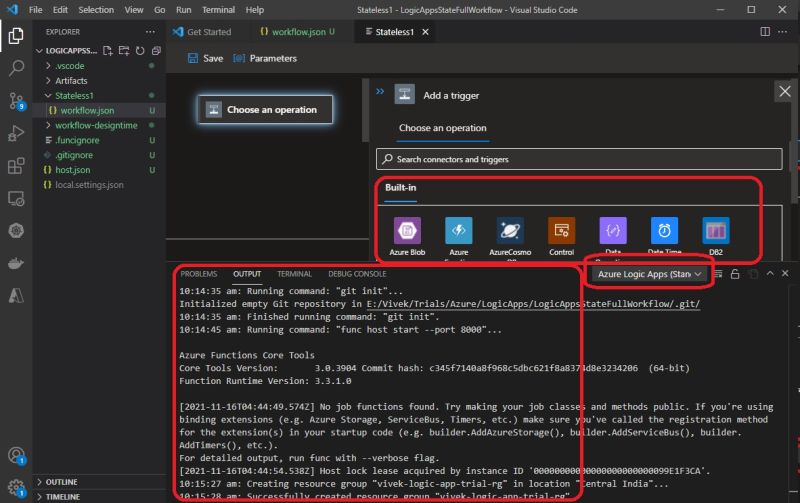Switch to the PROBLEMS panel tab

(198, 274)
